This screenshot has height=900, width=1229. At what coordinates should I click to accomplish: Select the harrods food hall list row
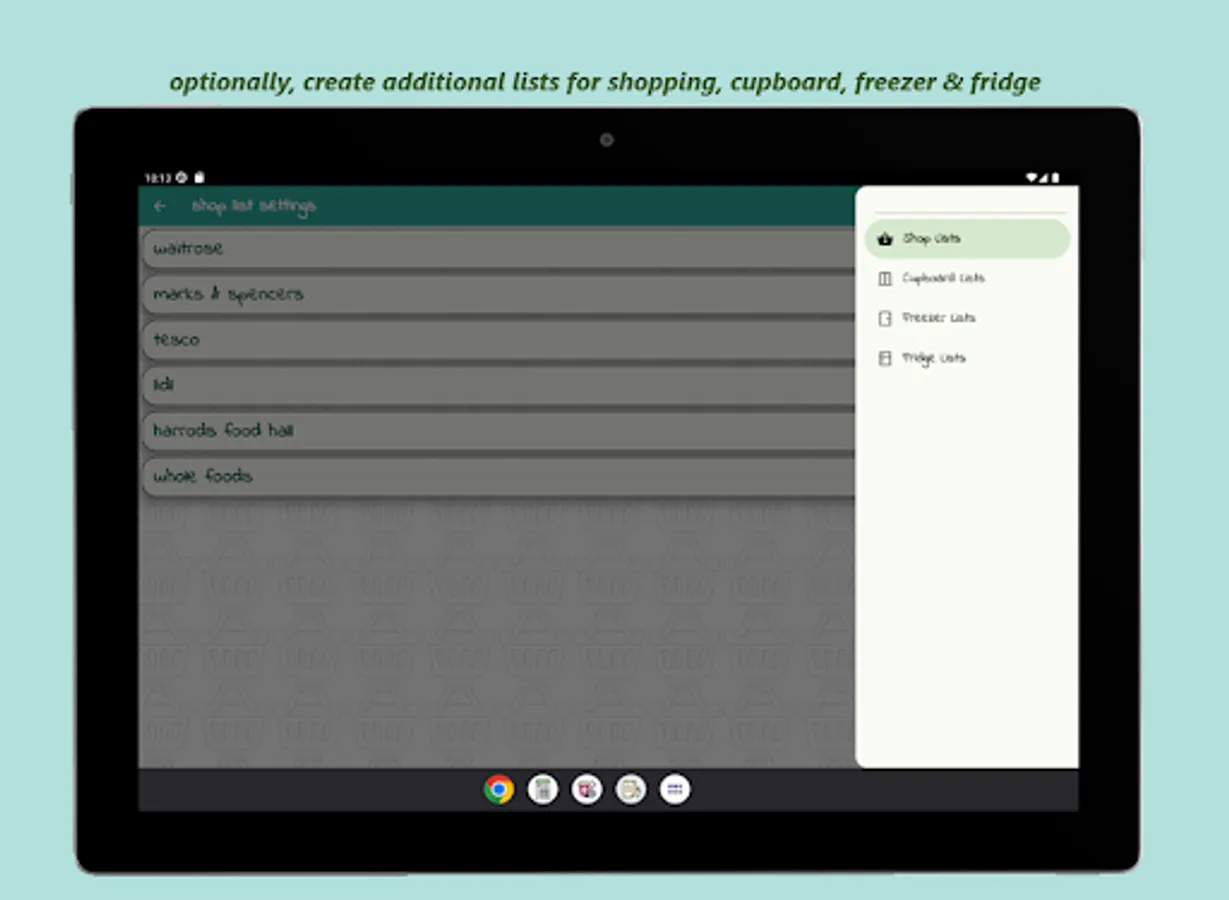click(x=499, y=431)
